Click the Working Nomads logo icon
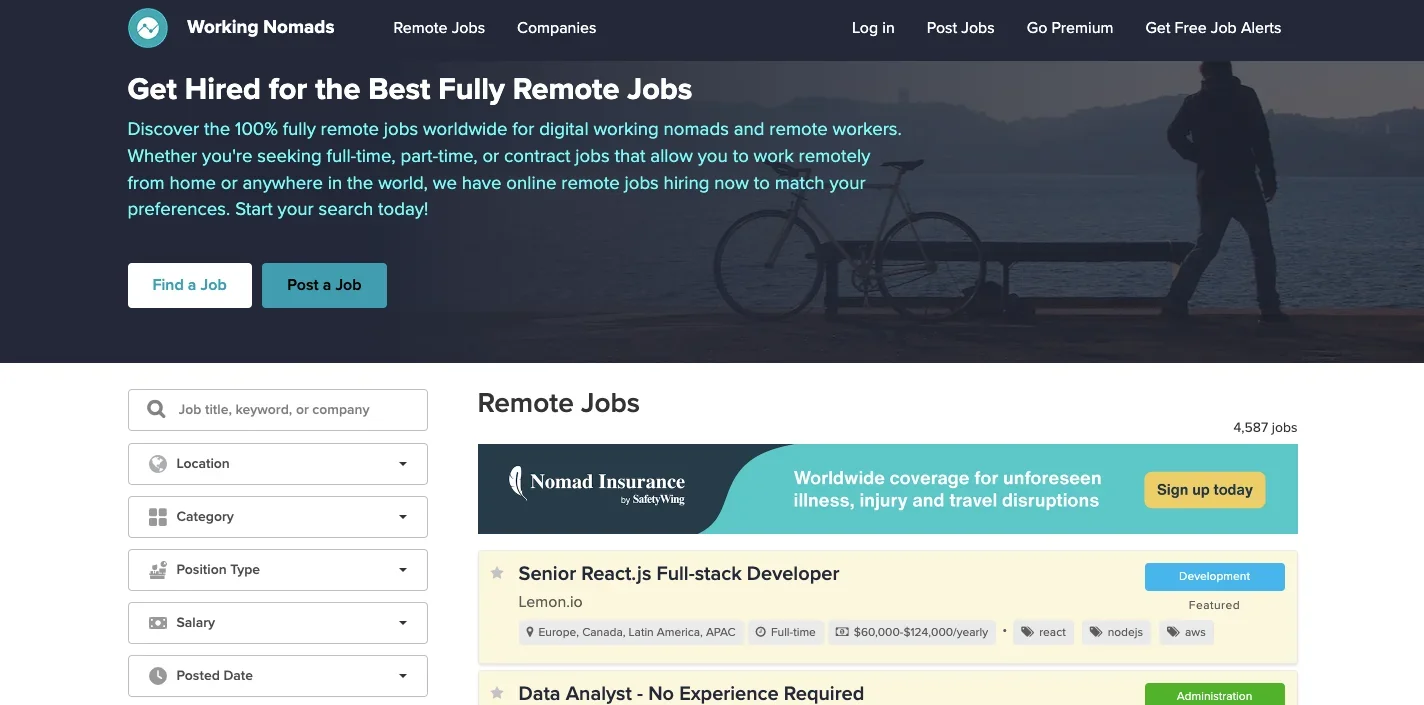This screenshot has height=705, width=1424. tap(148, 28)
